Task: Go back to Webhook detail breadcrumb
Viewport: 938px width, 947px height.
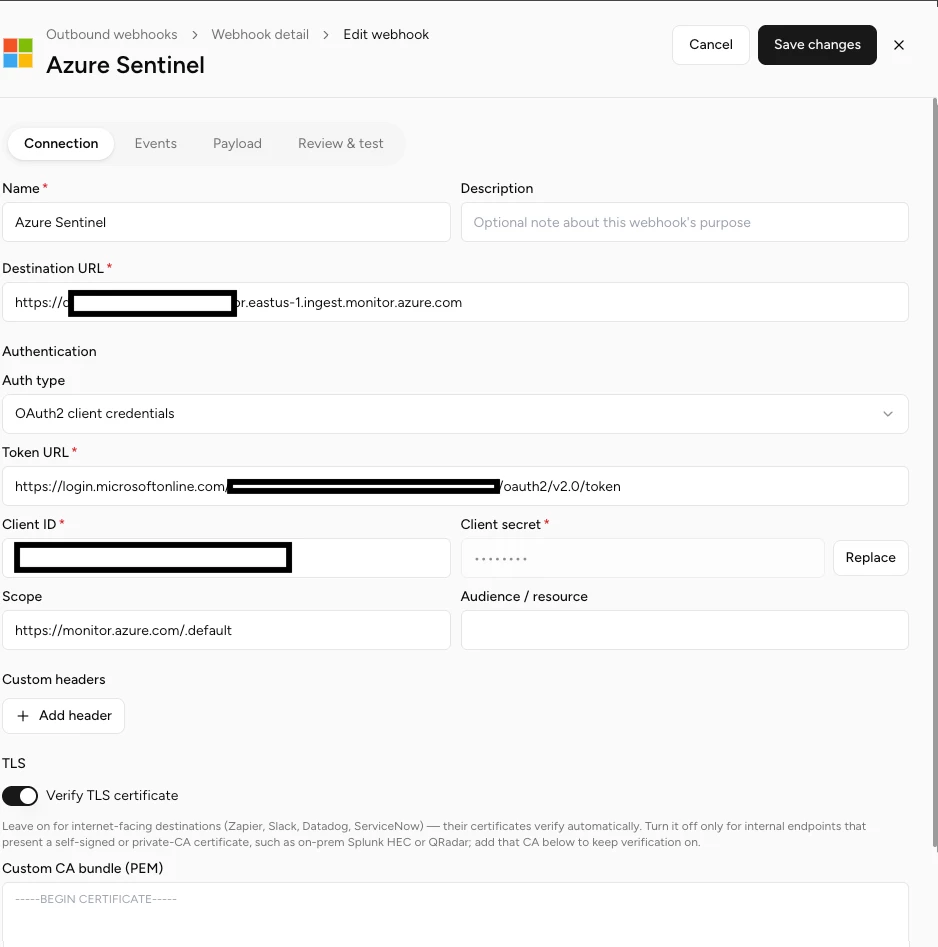Action: click(260, 34)
